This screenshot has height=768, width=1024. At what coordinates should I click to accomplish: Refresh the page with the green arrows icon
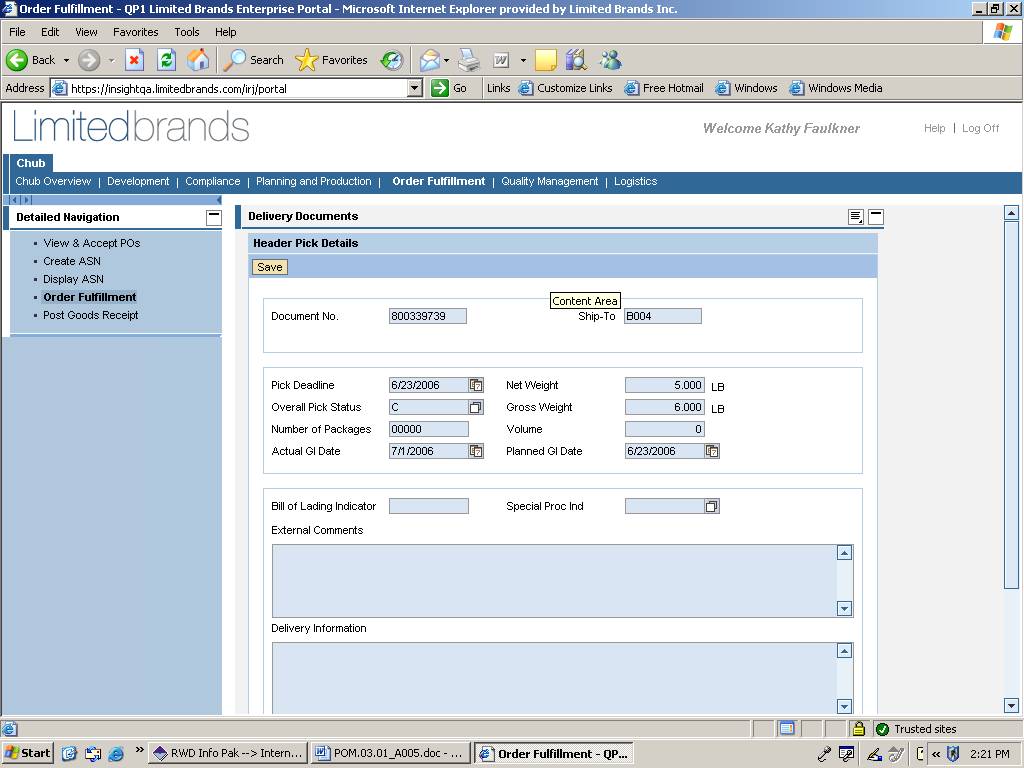[x=167, y=60]
